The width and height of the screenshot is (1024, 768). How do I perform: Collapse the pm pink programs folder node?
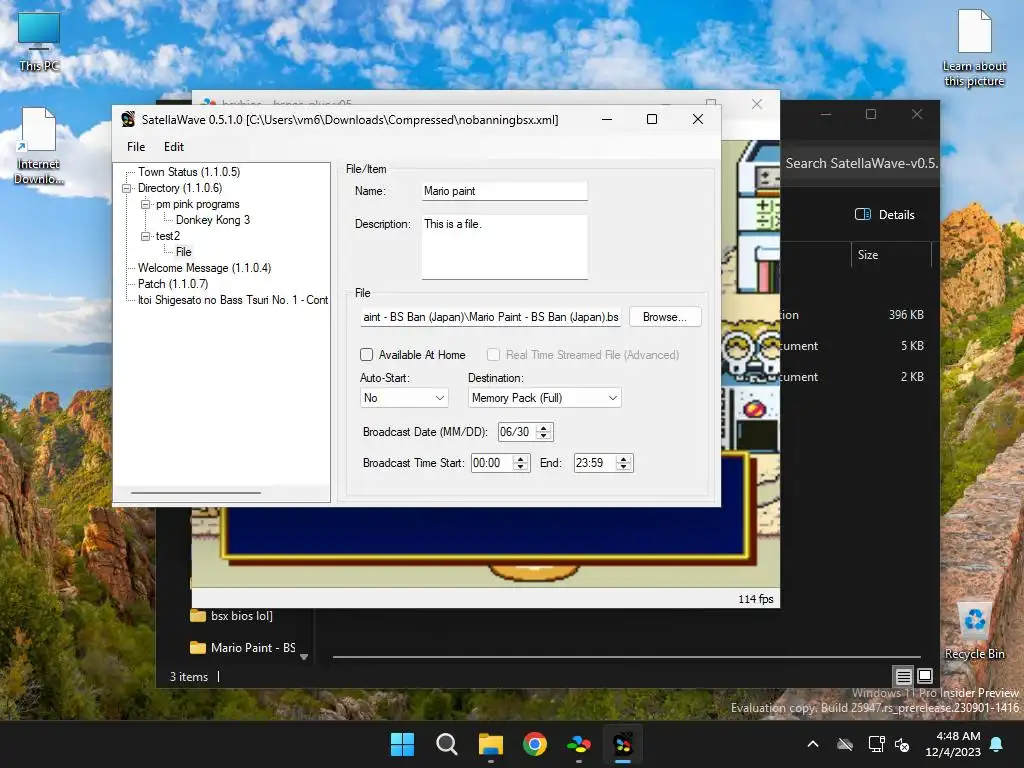coord(145,204)
